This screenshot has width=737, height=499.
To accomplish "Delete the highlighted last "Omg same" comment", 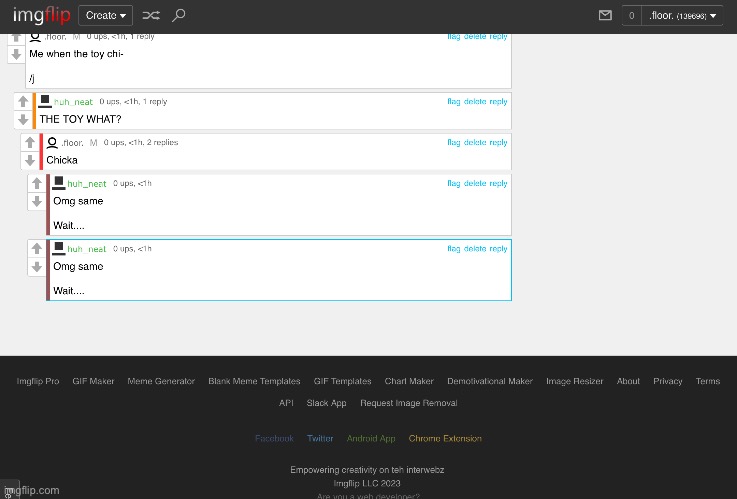I will pos(474,249).
